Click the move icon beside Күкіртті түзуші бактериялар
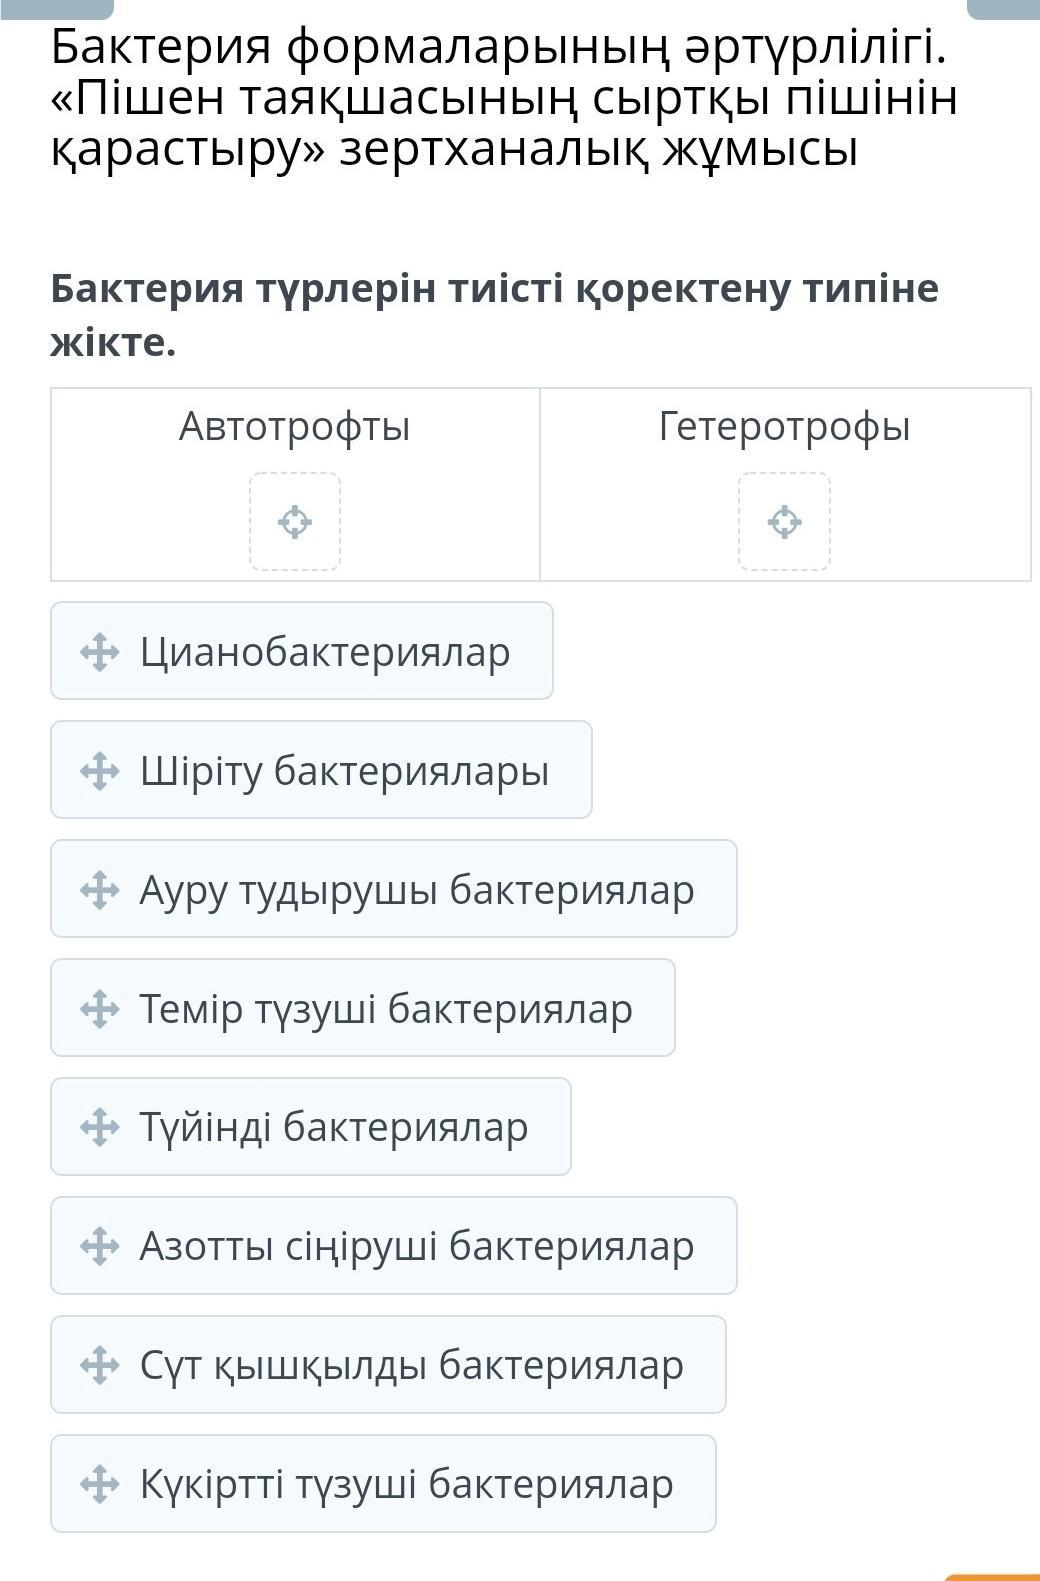Image resolution: width=1040 pixels, height=1581 pixels. click(x=99, y=1484)
